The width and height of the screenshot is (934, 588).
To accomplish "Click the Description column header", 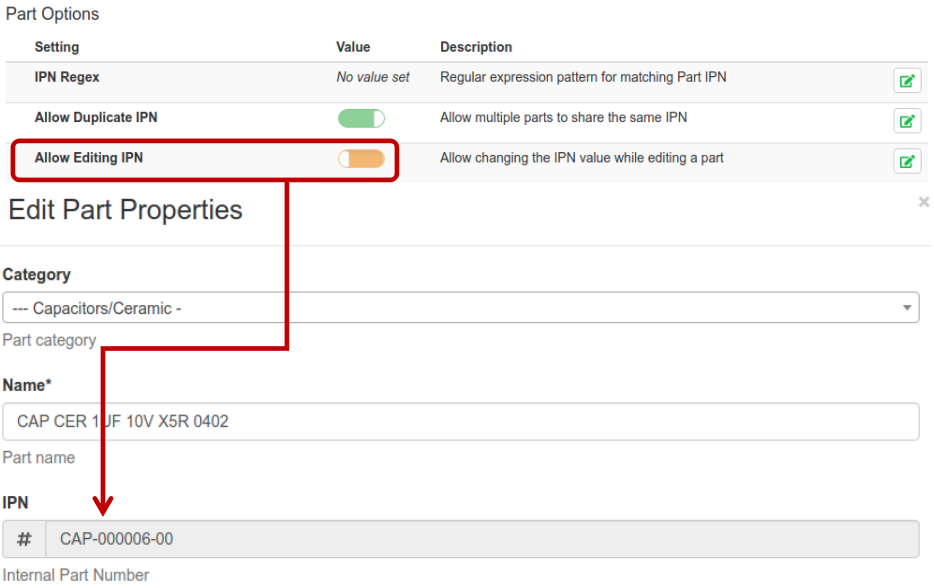I will tap(476, 47).
